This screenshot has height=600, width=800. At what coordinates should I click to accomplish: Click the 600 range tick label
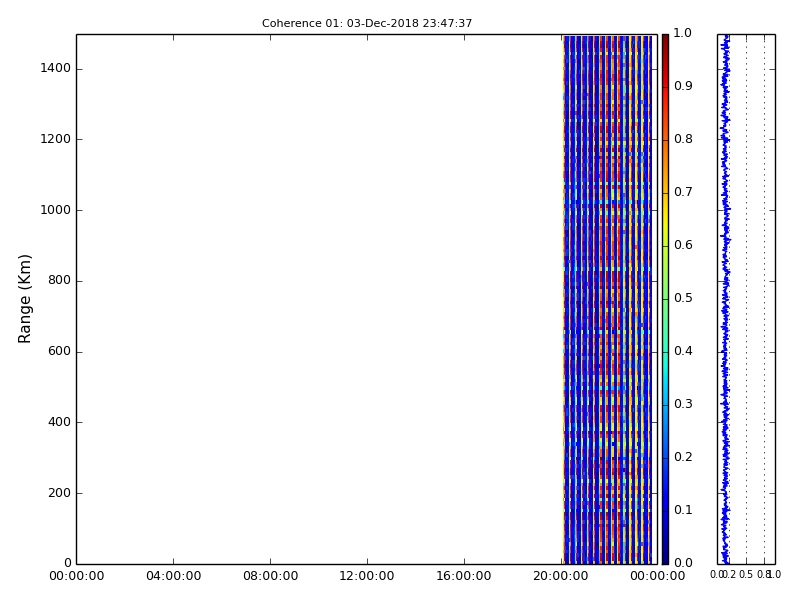[59, 352]
